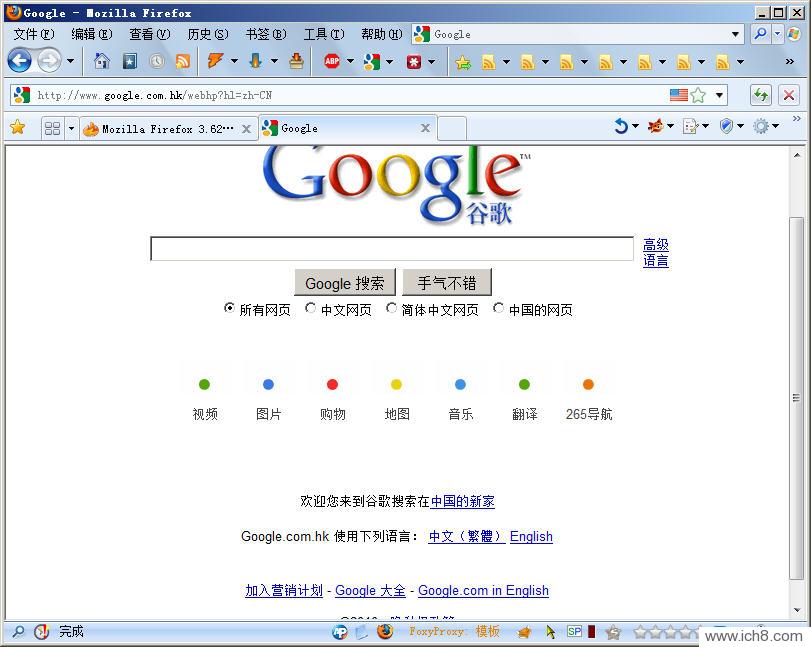Screen dimensions: 811x647
Task: Bookmark this page with the address bar star
Action: [698, 95]
